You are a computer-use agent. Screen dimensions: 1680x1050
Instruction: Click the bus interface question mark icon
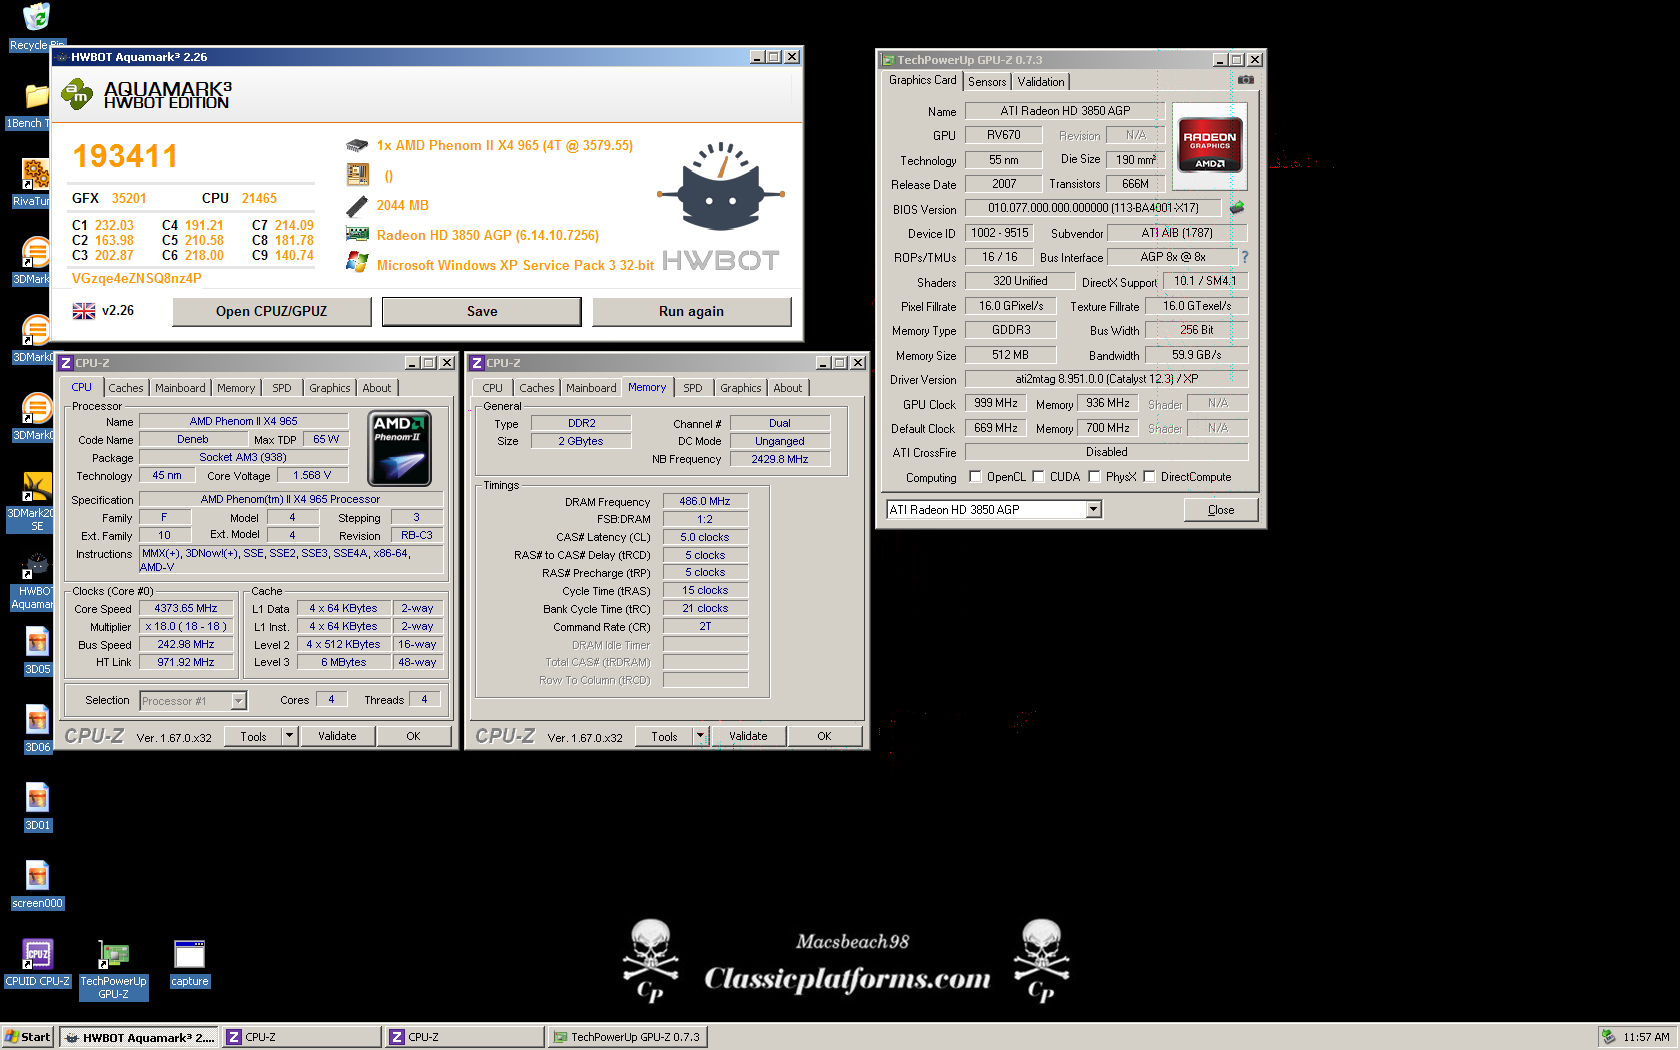click(x=1245, y=257)
